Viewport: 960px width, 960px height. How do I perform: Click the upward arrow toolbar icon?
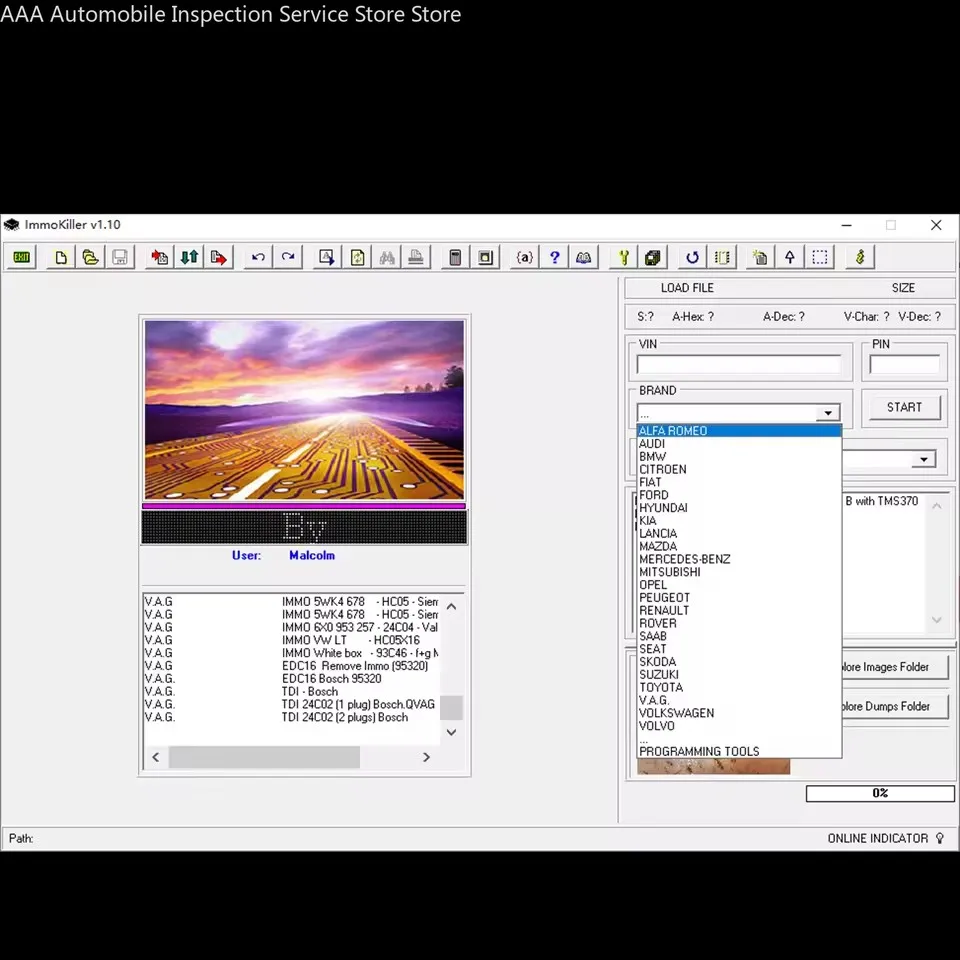(x=790, y=257)
